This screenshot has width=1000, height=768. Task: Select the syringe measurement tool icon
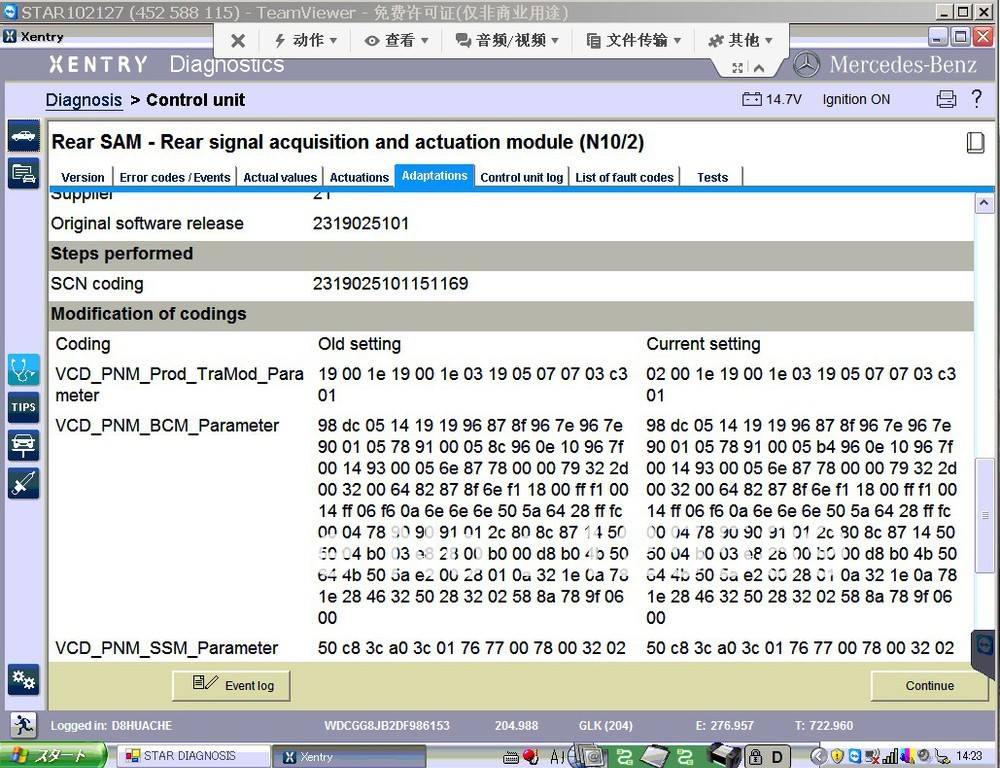pyautogui.click(x=24, y=483)
